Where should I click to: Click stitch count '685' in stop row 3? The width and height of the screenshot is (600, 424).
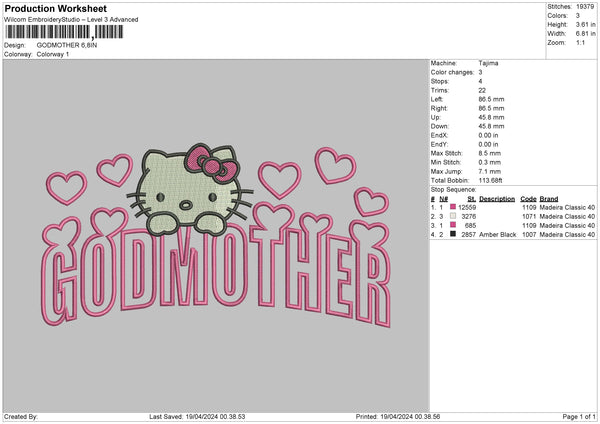(x=470, y=225)
